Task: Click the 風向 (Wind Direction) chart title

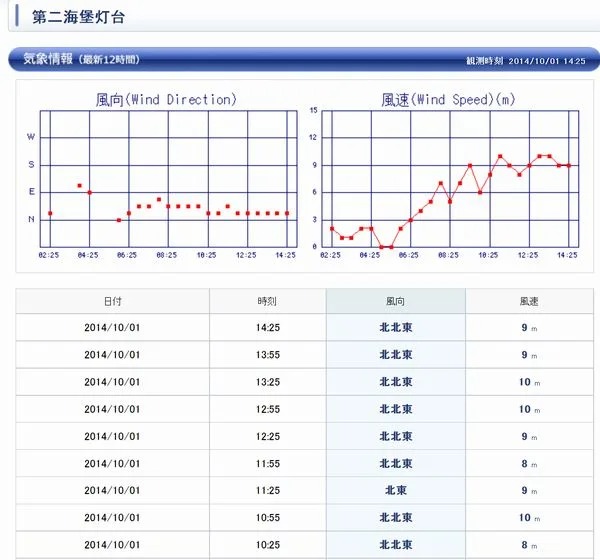Action: point(166,99)
